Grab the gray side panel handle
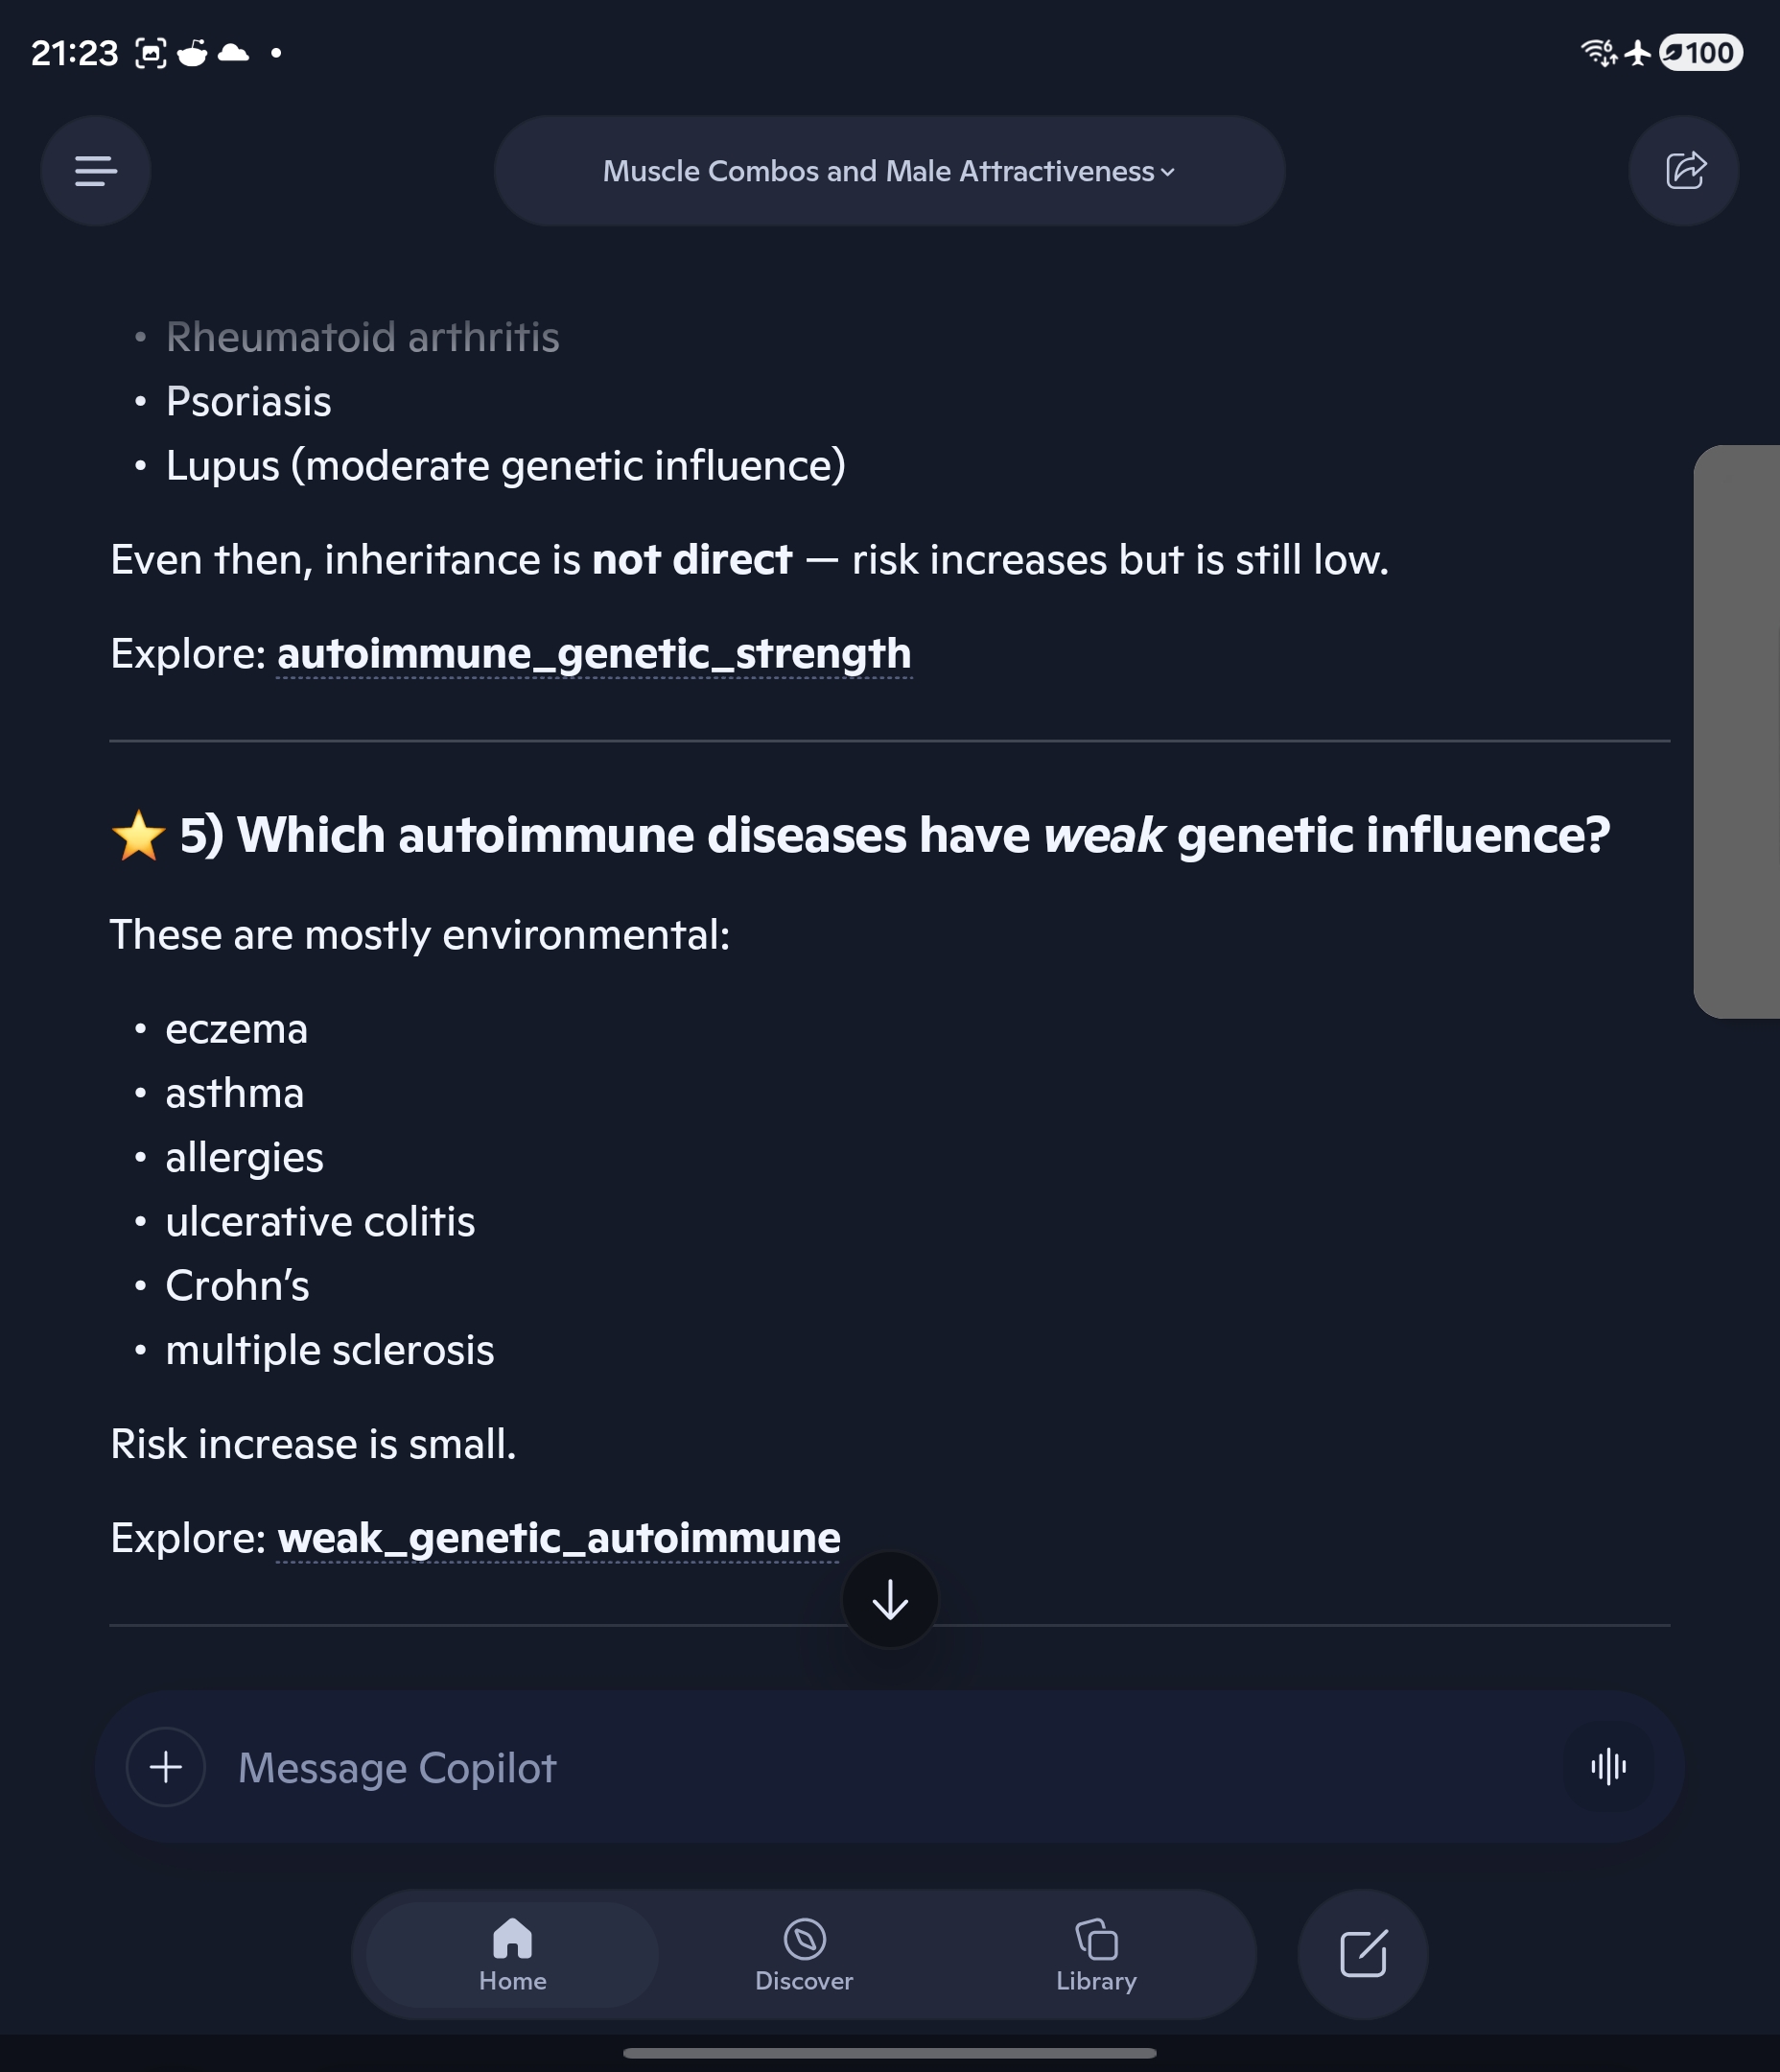This screenshot has height=2072, width=1780. pyautogui.click(x=1737, y=731)
